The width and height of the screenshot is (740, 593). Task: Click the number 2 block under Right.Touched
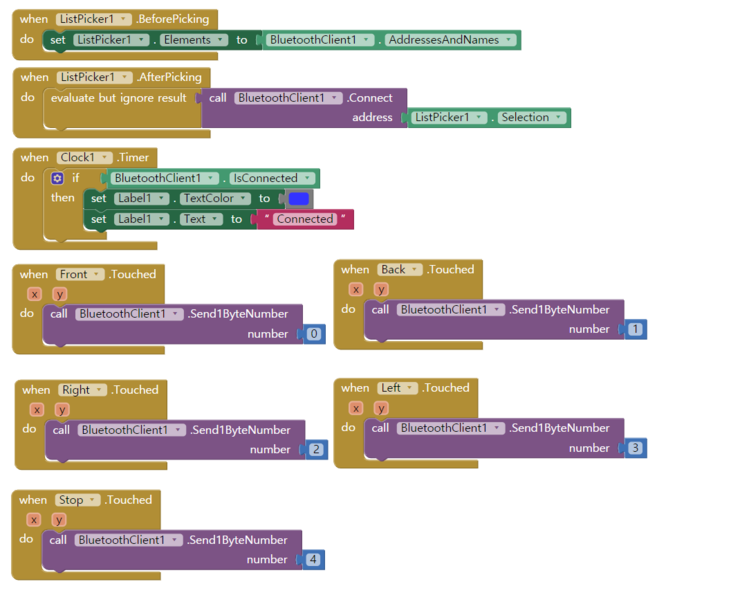(x=316, y=450)
